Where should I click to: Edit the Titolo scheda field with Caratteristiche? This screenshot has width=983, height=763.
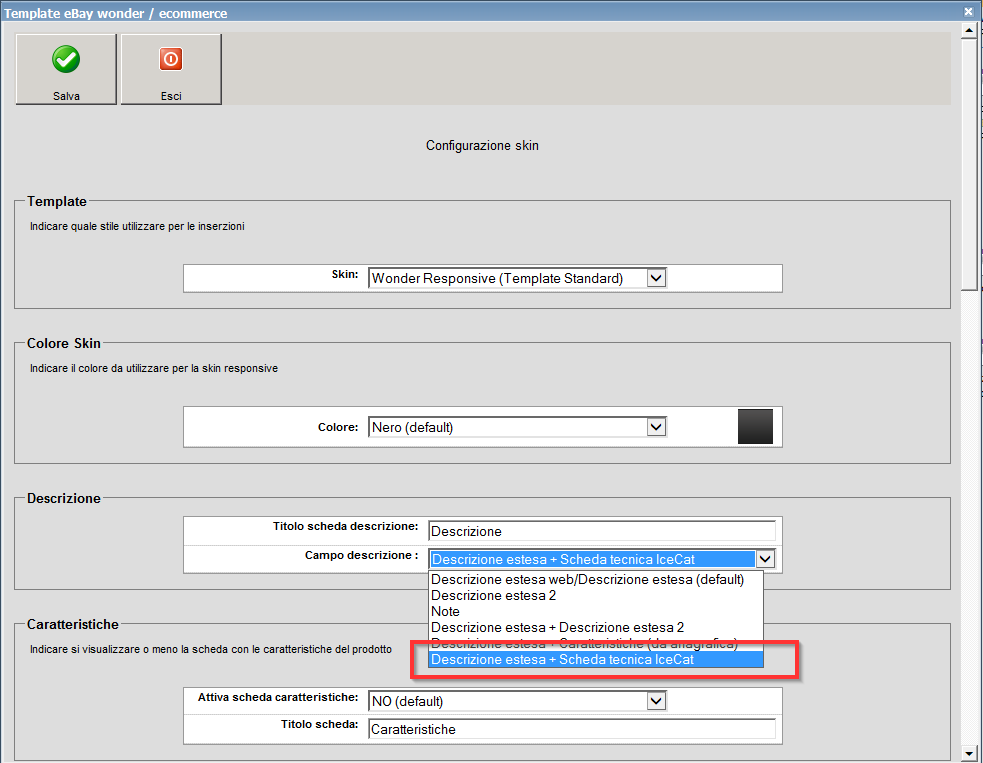click(572, 729)
